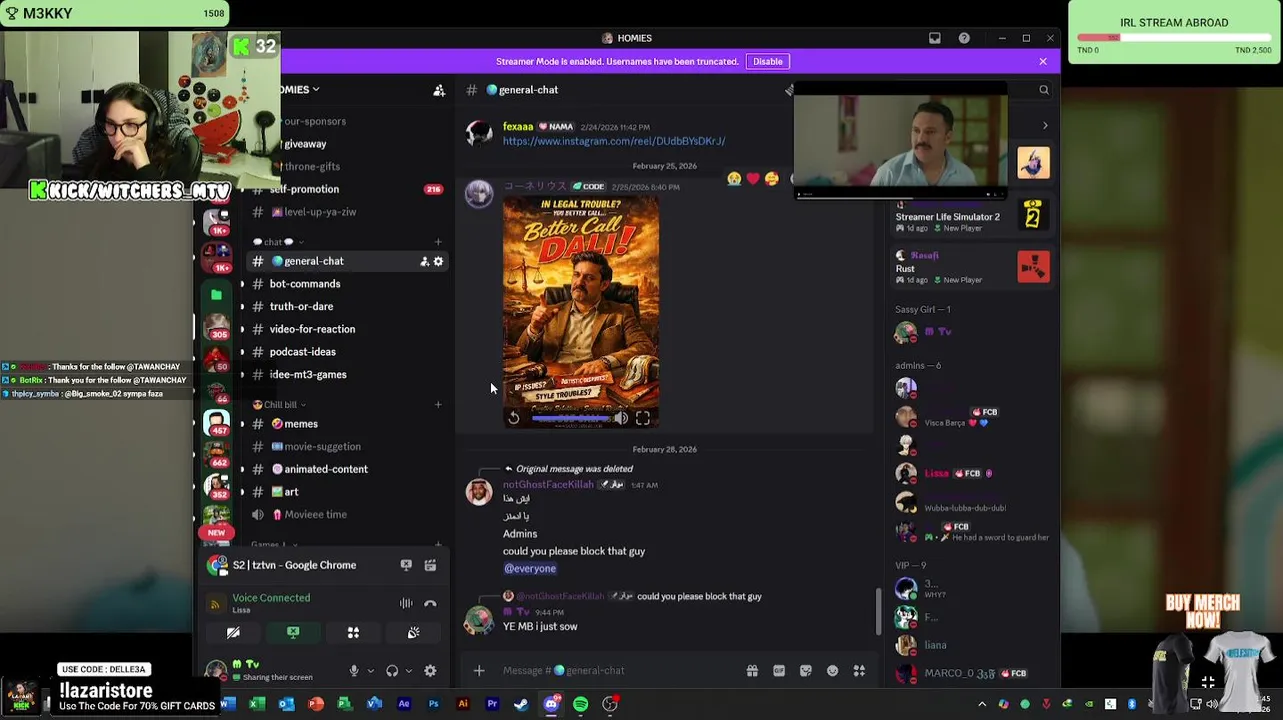
Task: Click the plus attachment button in message bar
Action: coord(479,670)
